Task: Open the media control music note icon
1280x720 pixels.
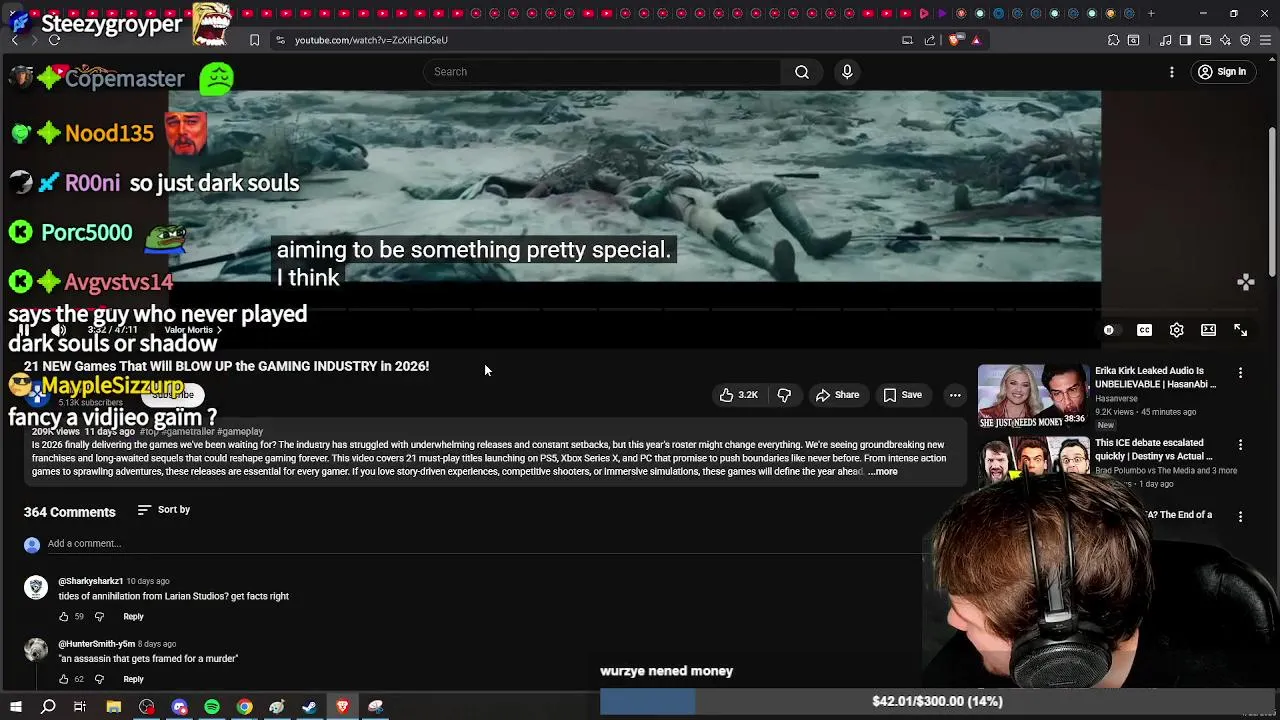Action: click(x=1166, y=40)
